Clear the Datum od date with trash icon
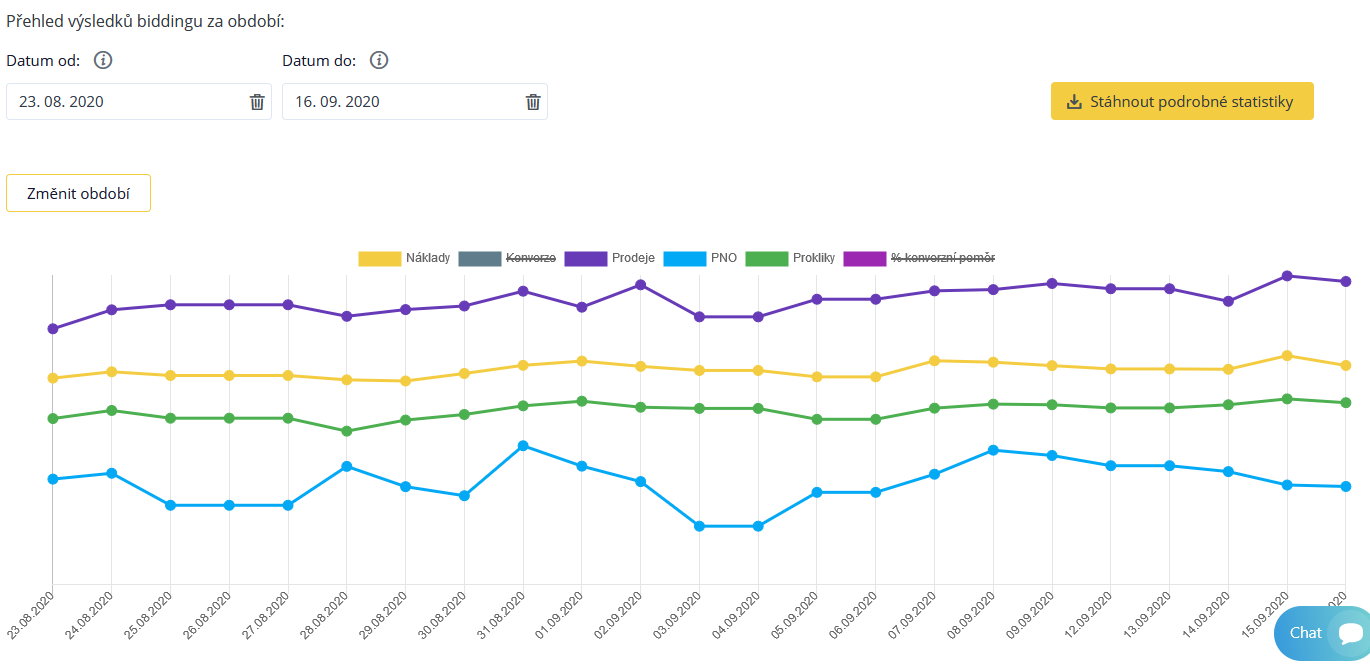 coord(257,102)
